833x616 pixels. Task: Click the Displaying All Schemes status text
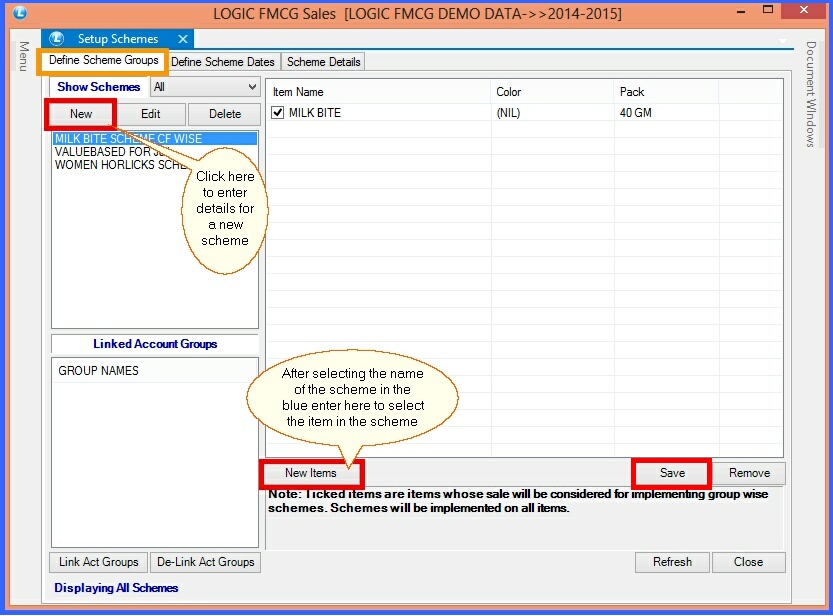[x=116, y=588]
